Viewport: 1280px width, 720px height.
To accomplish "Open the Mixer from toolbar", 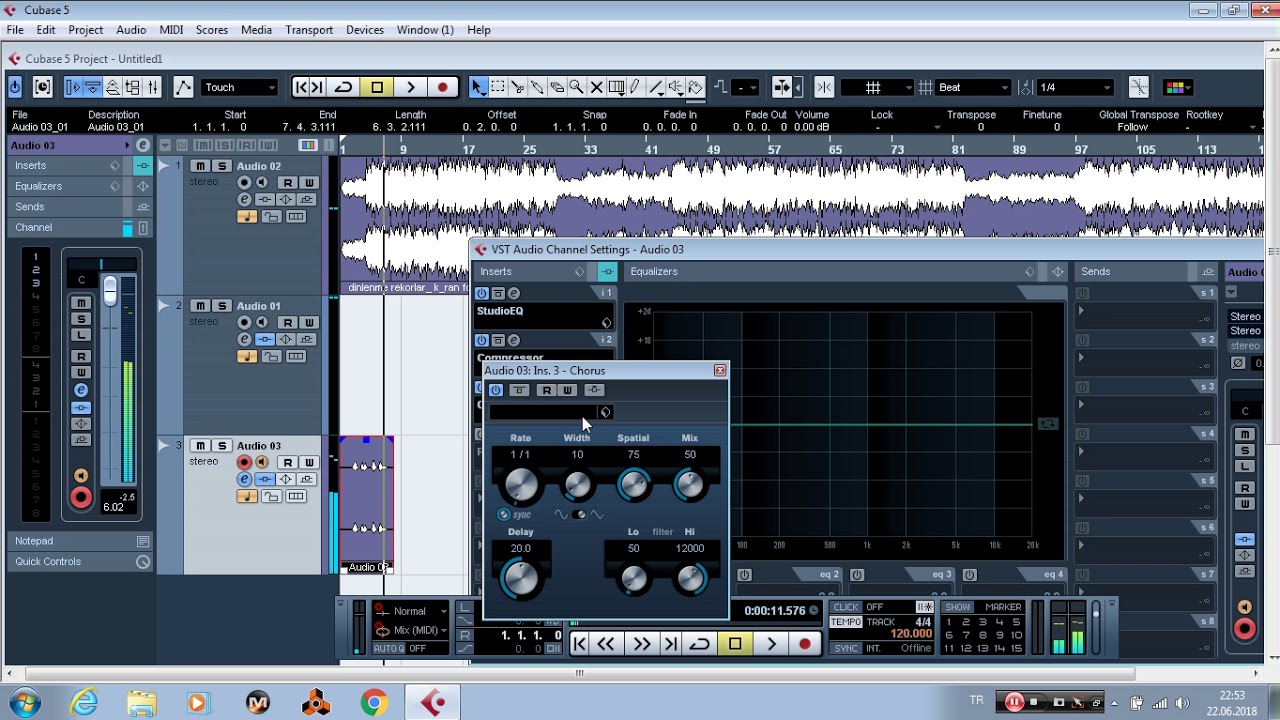I will click(153, 88).
